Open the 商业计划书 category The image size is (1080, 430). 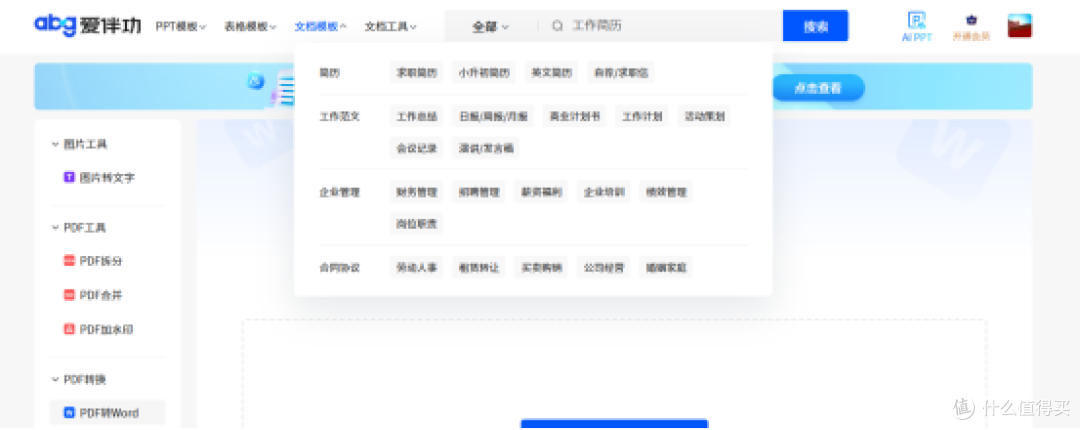tap(574, 116)
